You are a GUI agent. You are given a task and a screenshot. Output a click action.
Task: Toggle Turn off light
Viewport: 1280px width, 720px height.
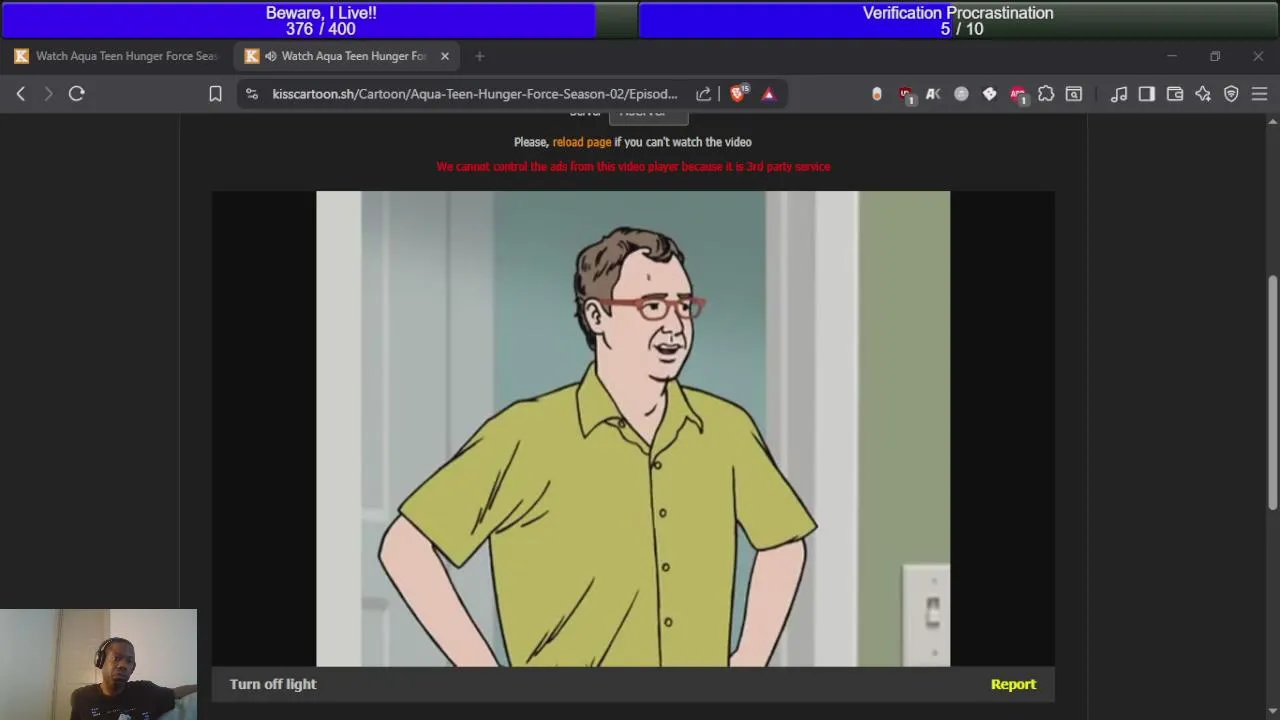[273, 684]
